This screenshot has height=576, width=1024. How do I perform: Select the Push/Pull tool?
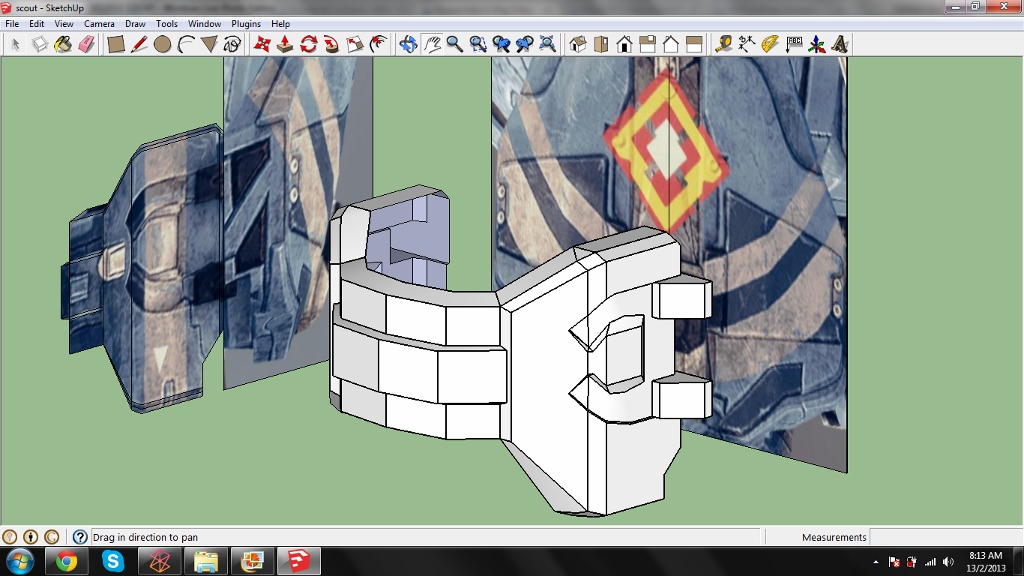point(285,44)
